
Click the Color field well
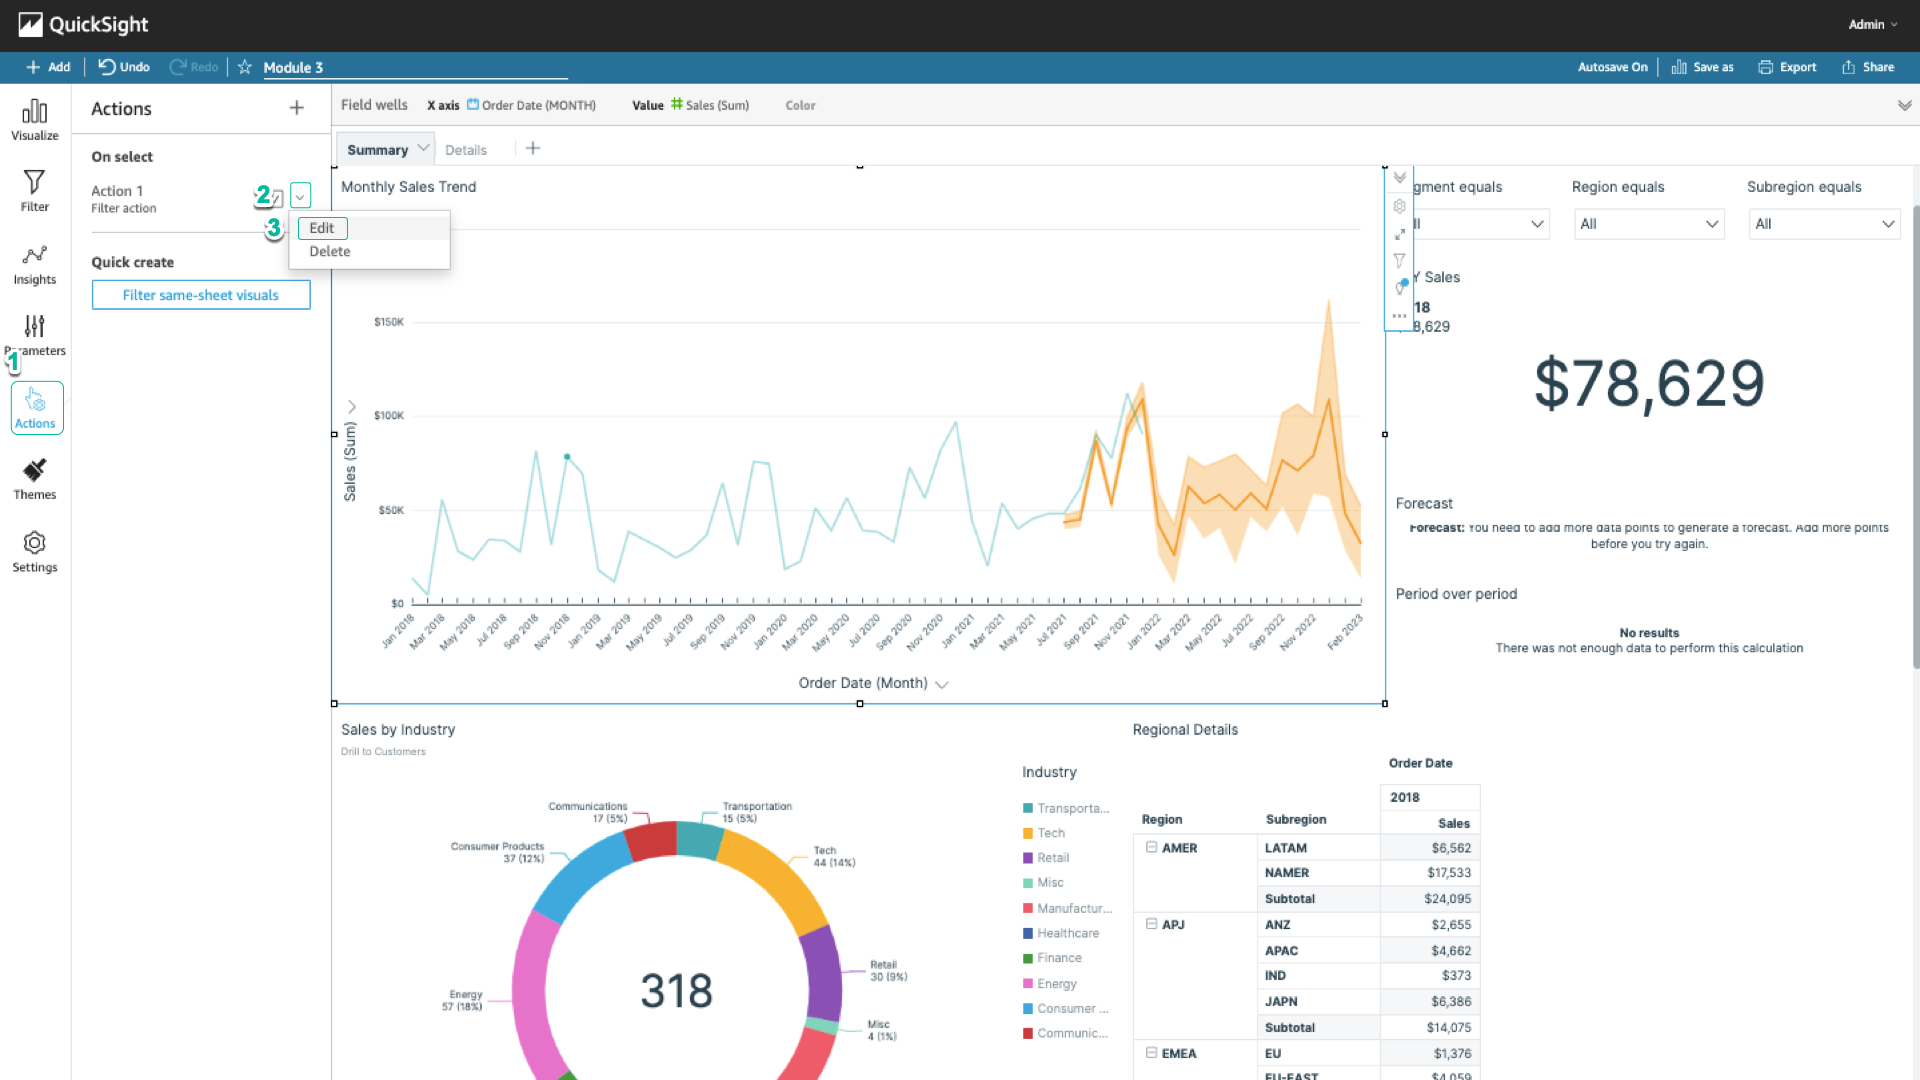tap(800, 105)
